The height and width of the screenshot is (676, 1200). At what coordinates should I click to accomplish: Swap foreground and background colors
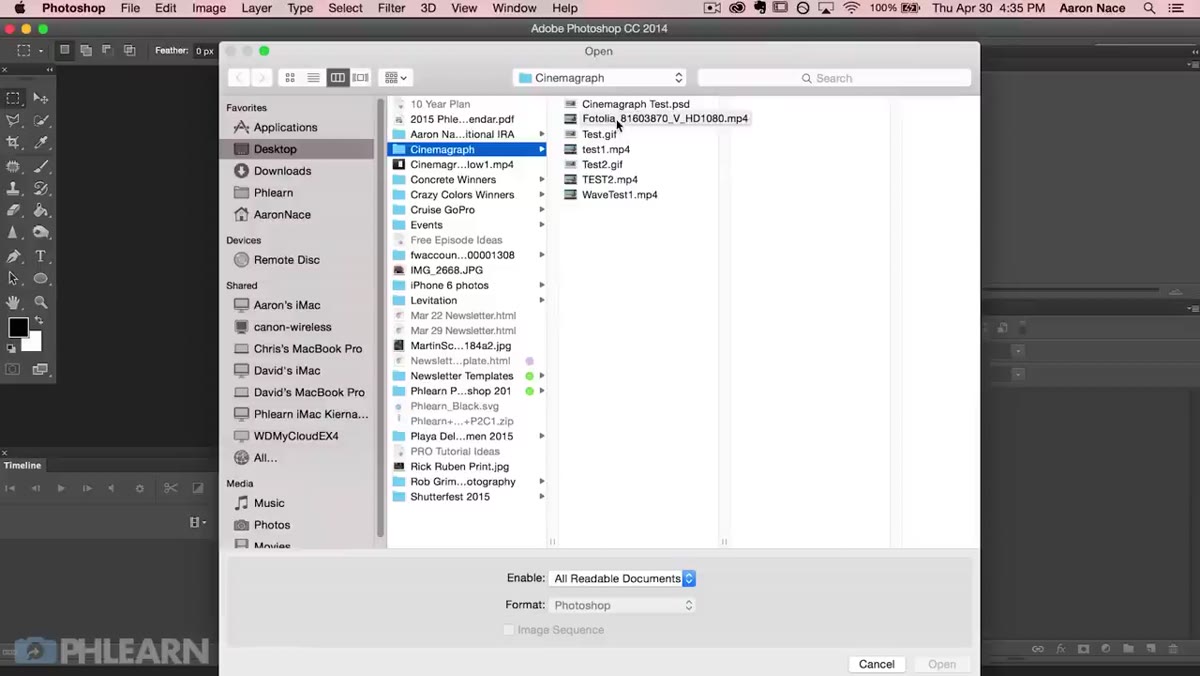(38, 320)
